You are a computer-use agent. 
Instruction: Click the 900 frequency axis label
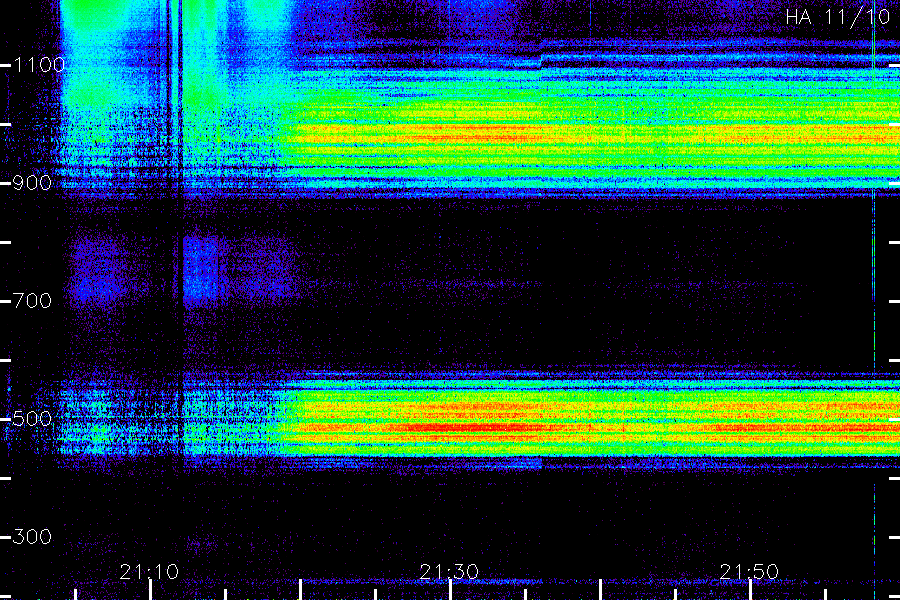pos(32,183)
